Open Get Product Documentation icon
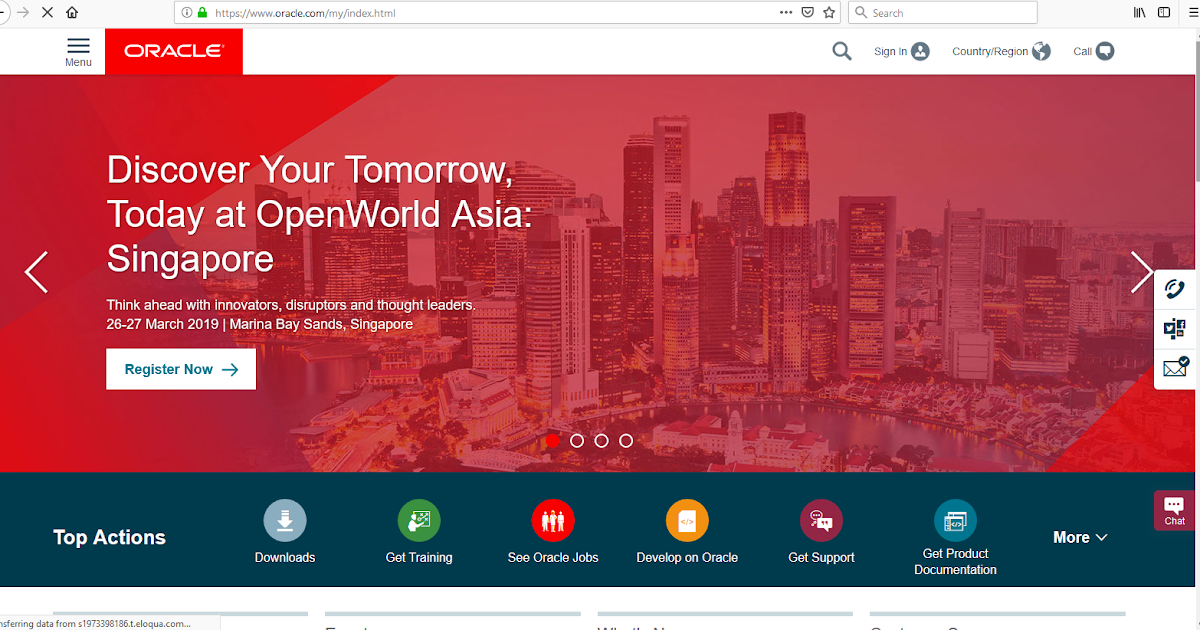This screenshot has width=1200, height=630. (955, 520)
